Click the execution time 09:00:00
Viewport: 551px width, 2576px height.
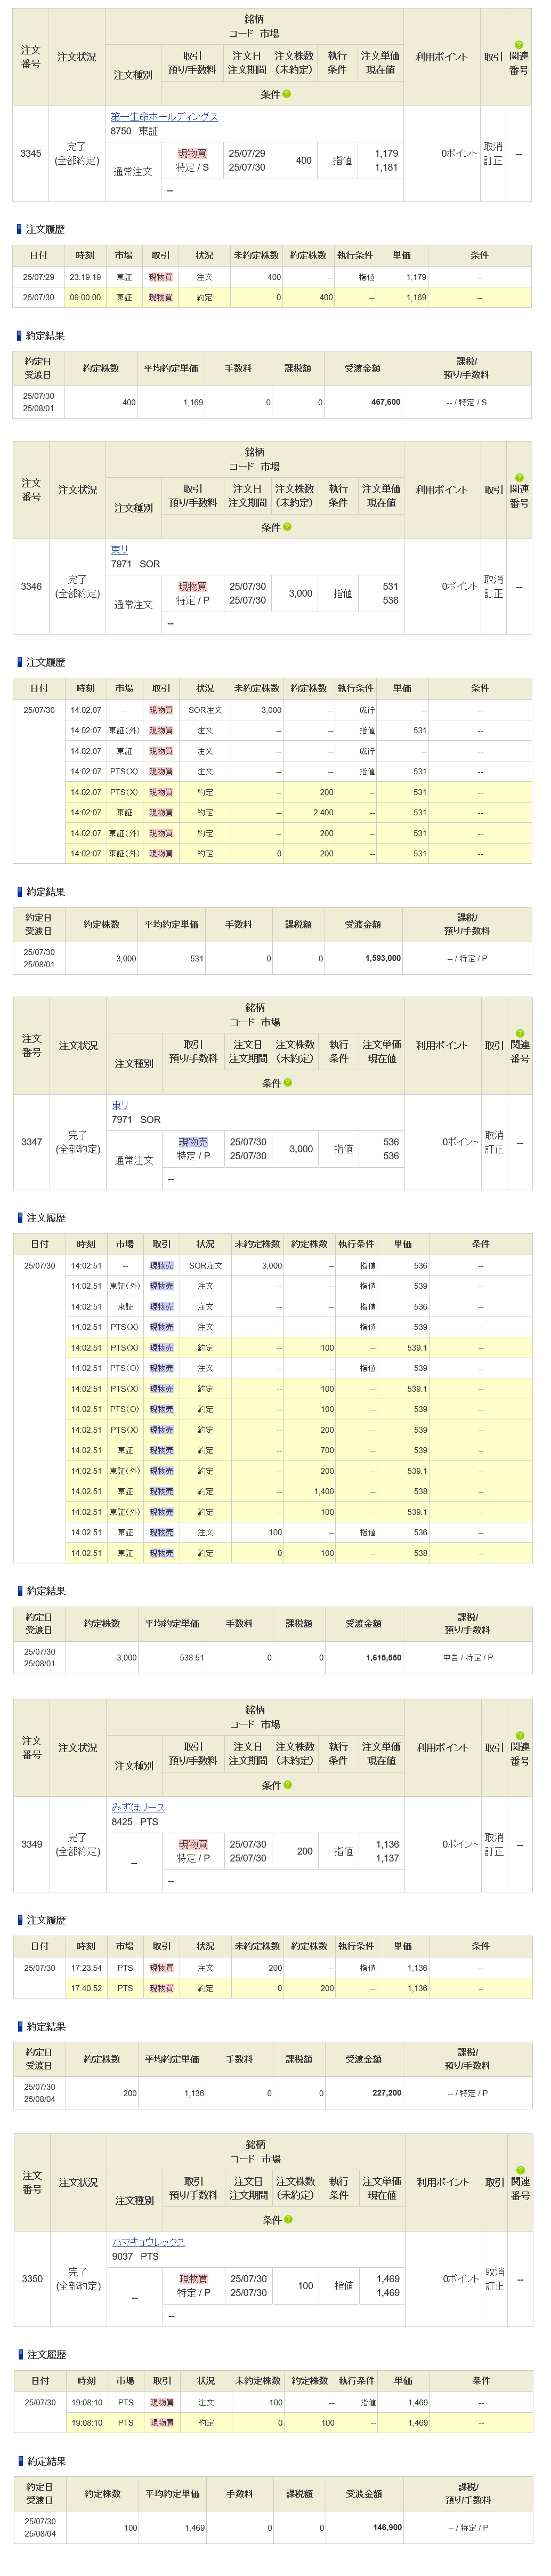(85, 297)
